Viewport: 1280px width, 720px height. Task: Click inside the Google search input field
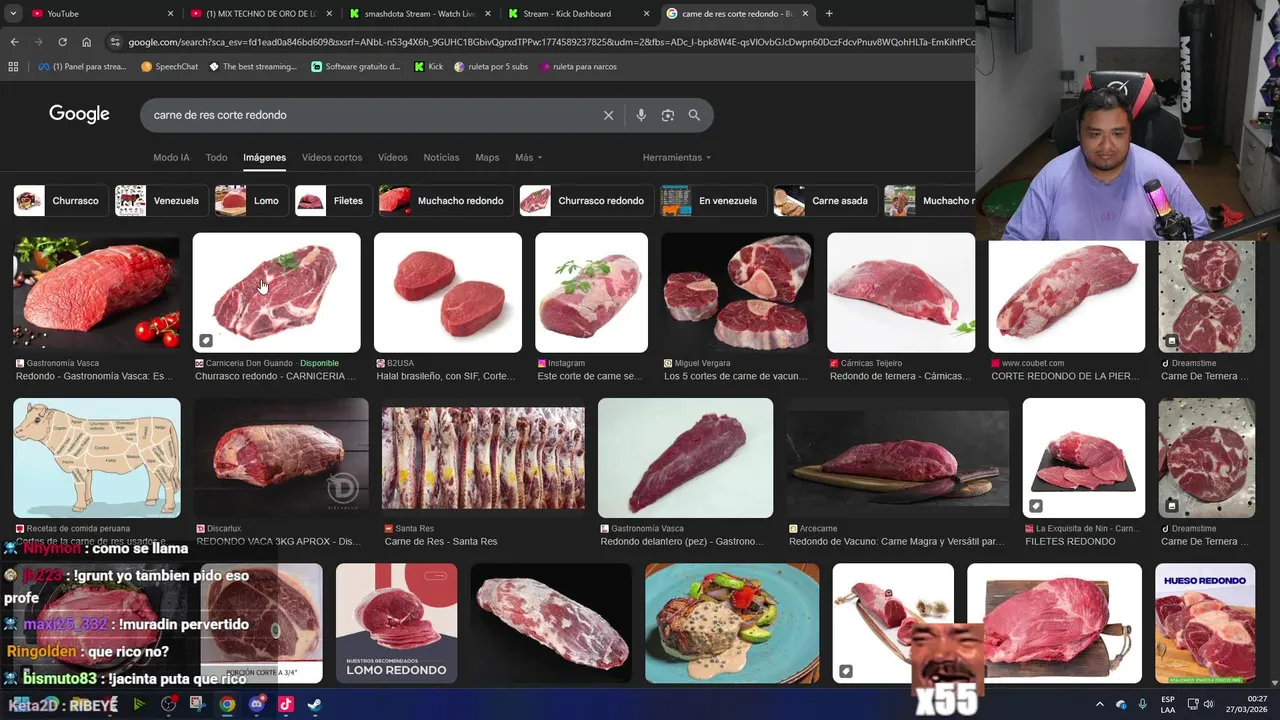tap(370, 115)
